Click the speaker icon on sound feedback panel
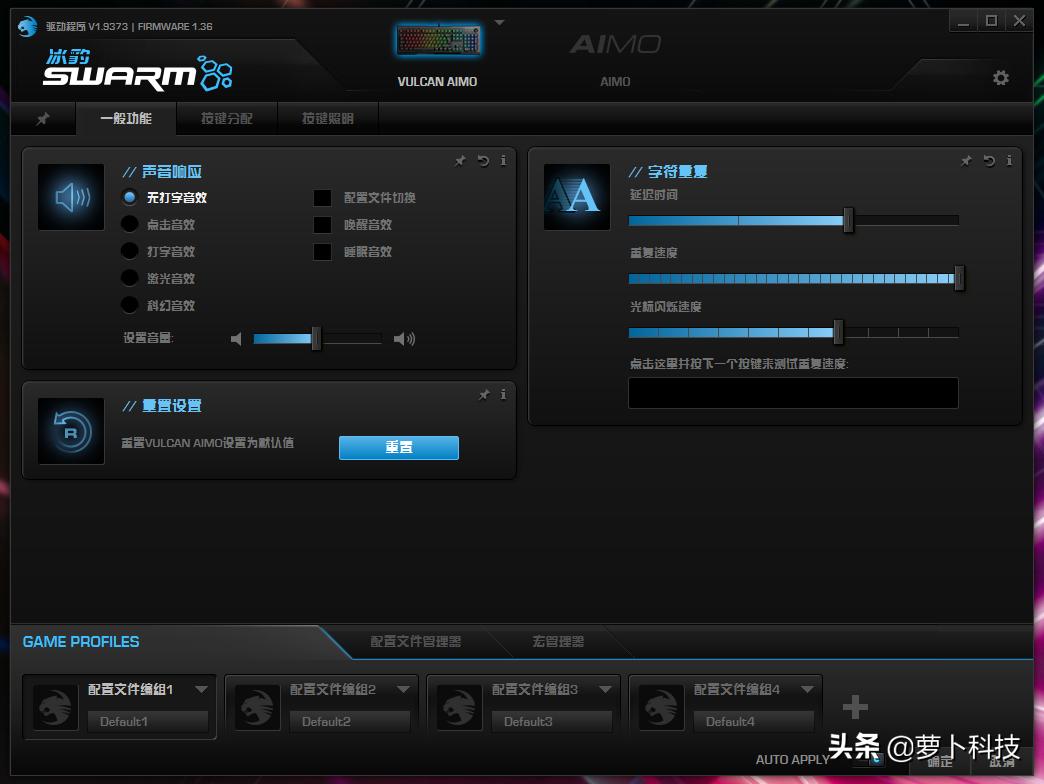The image size is (1044, 784). (70, 196)
